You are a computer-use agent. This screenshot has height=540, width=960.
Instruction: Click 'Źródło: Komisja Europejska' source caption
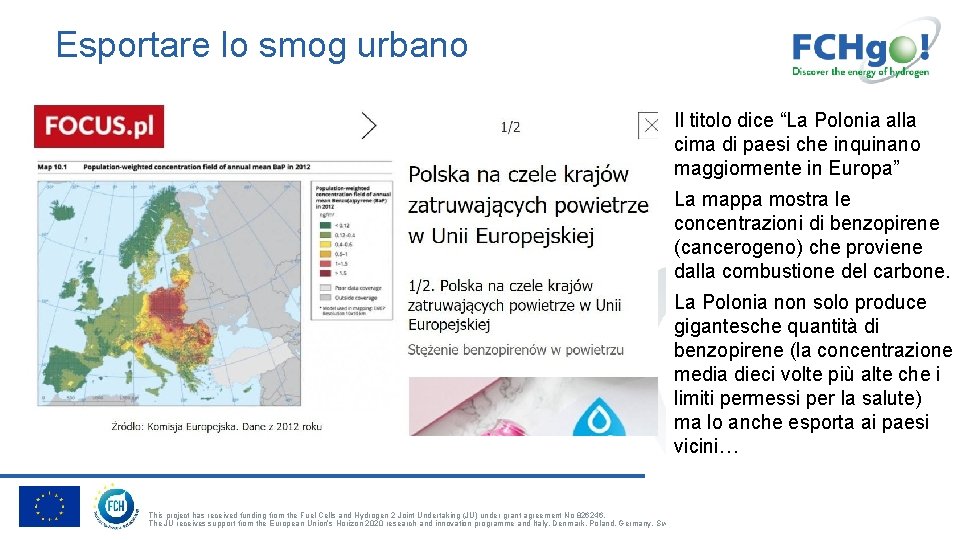click(216, 426)
